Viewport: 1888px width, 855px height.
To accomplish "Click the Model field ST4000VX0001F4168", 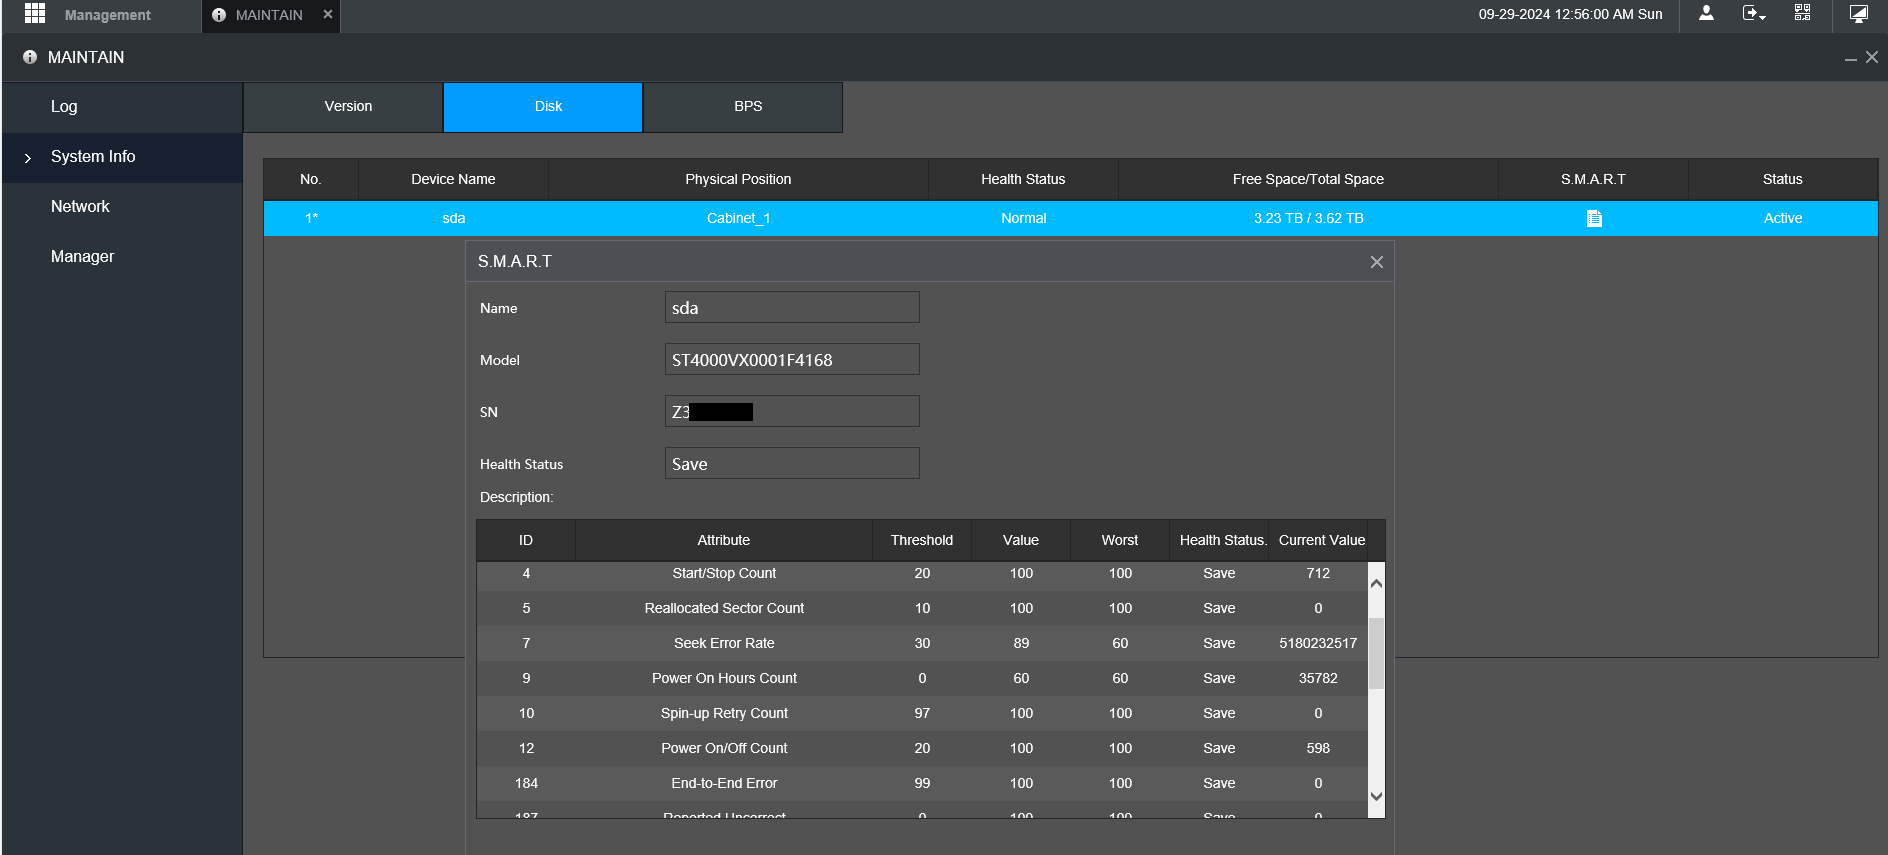I will 792,359.
